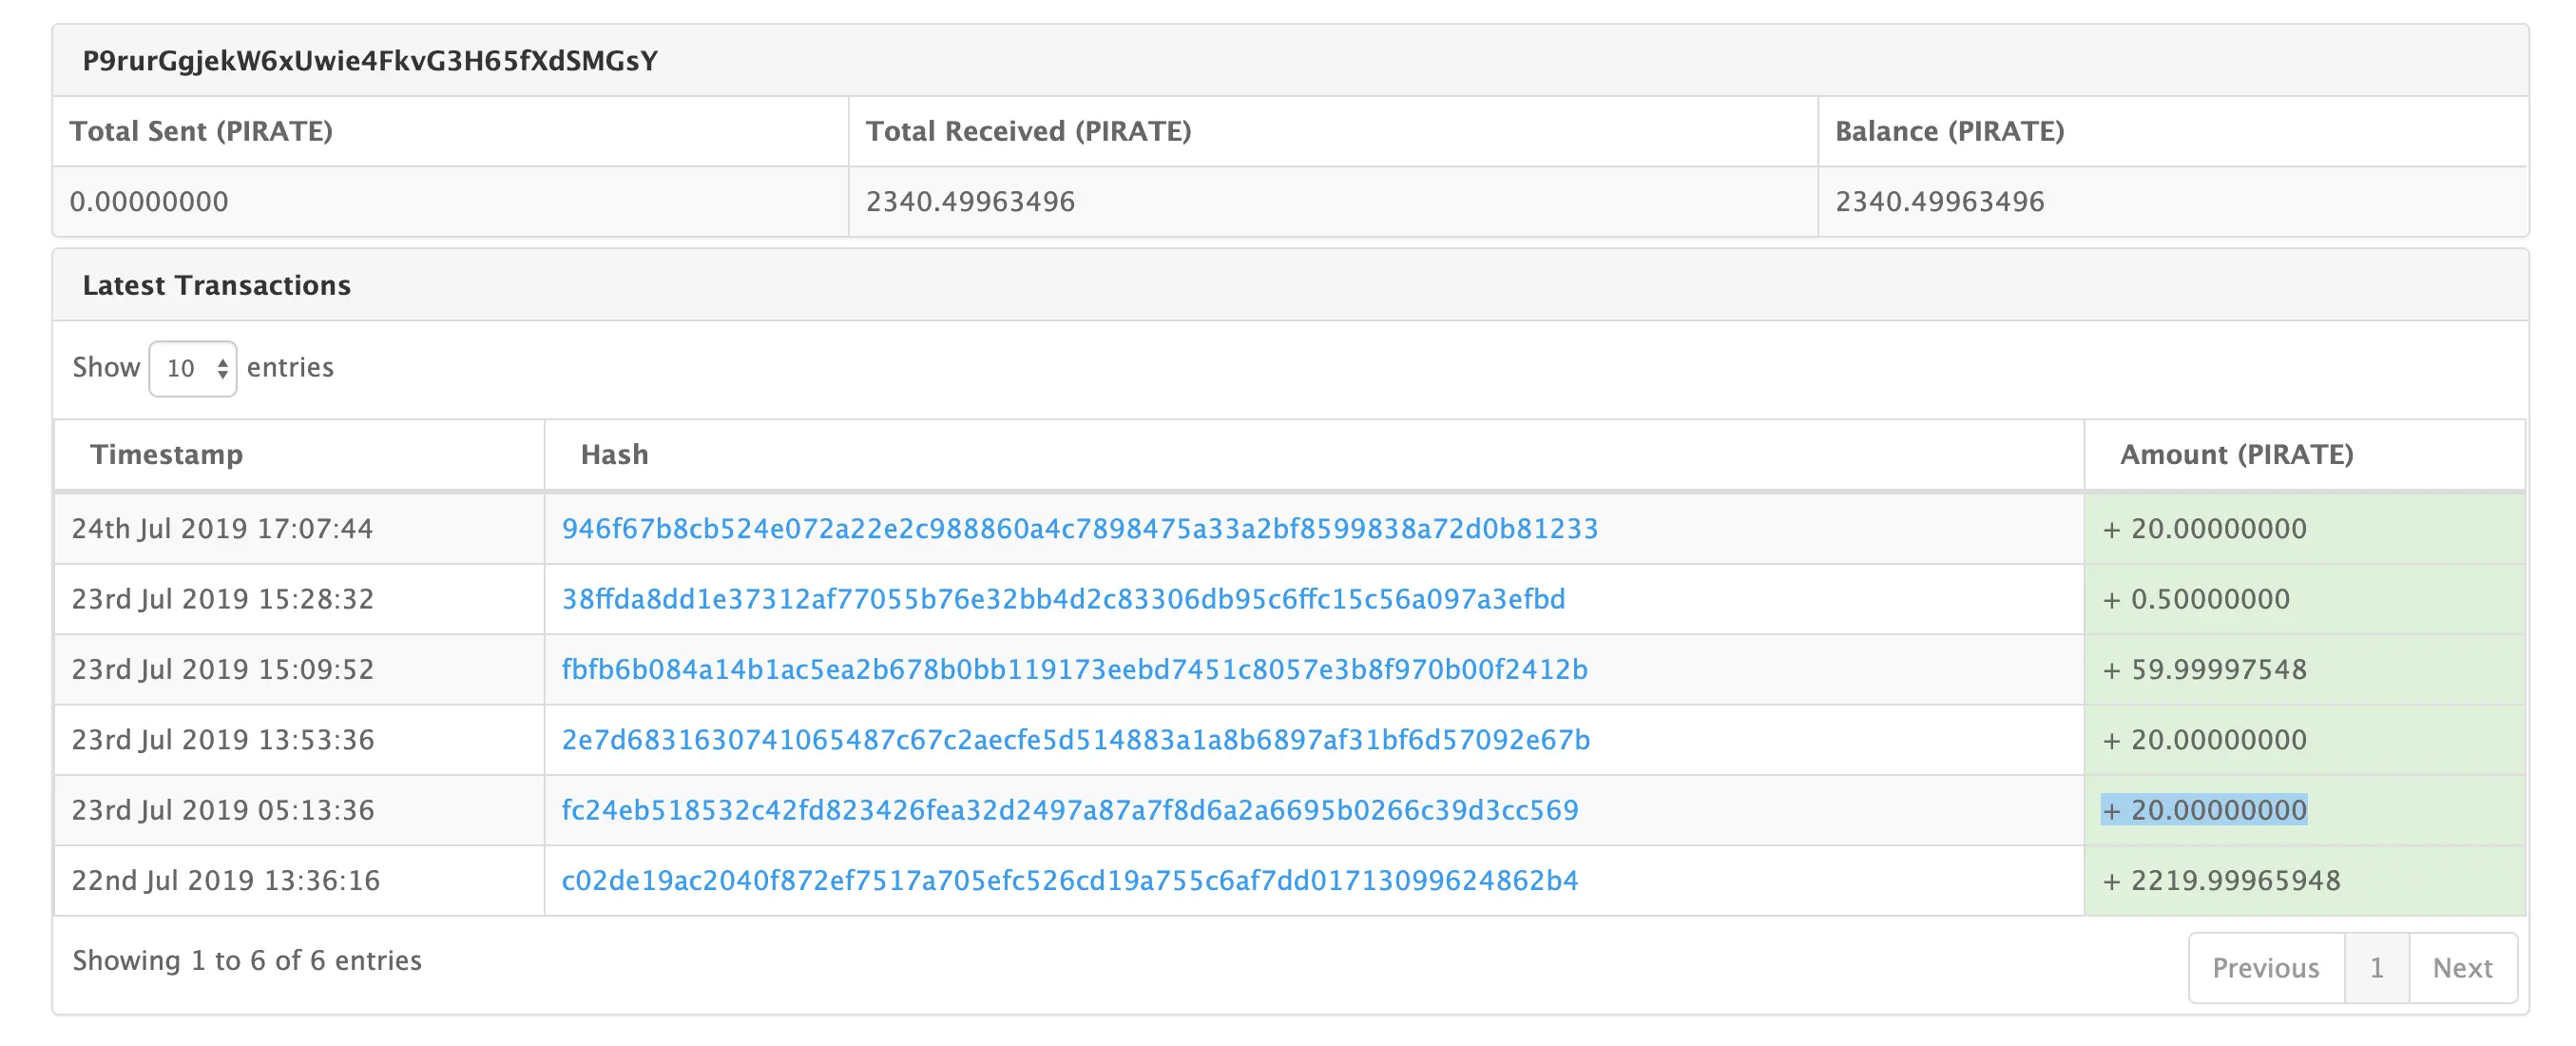Screen dimensions: 2576x1046
Task: Click timestamp 24th Jul 2019 17:07:44
Action: click(222, 528)
